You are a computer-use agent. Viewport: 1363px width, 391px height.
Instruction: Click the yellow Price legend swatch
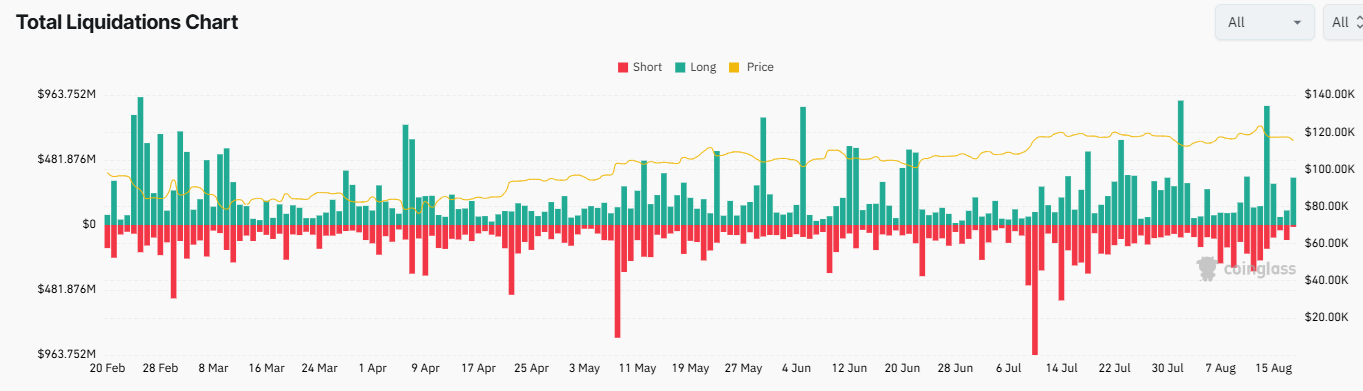tap(734, 67)
